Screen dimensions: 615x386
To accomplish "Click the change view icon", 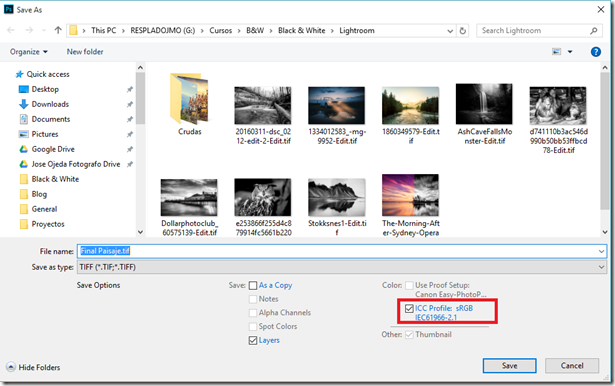I will 557,52.
